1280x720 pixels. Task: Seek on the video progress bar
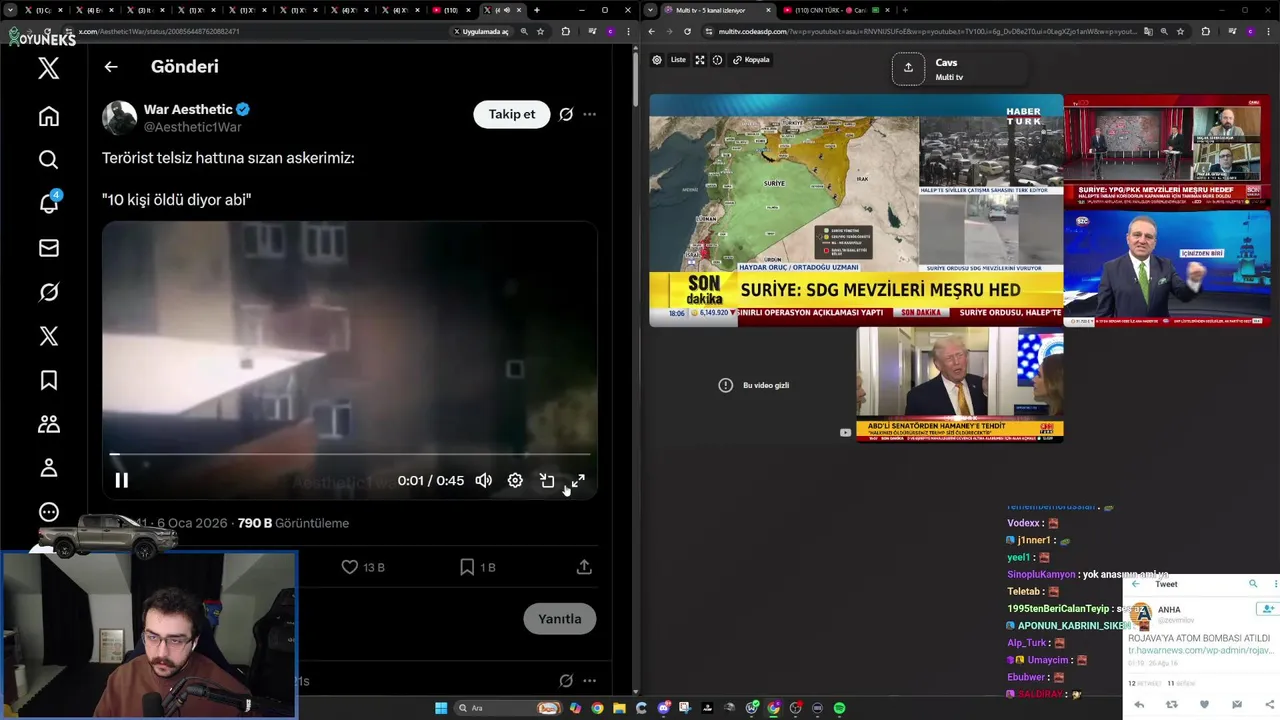pos(349,454)
